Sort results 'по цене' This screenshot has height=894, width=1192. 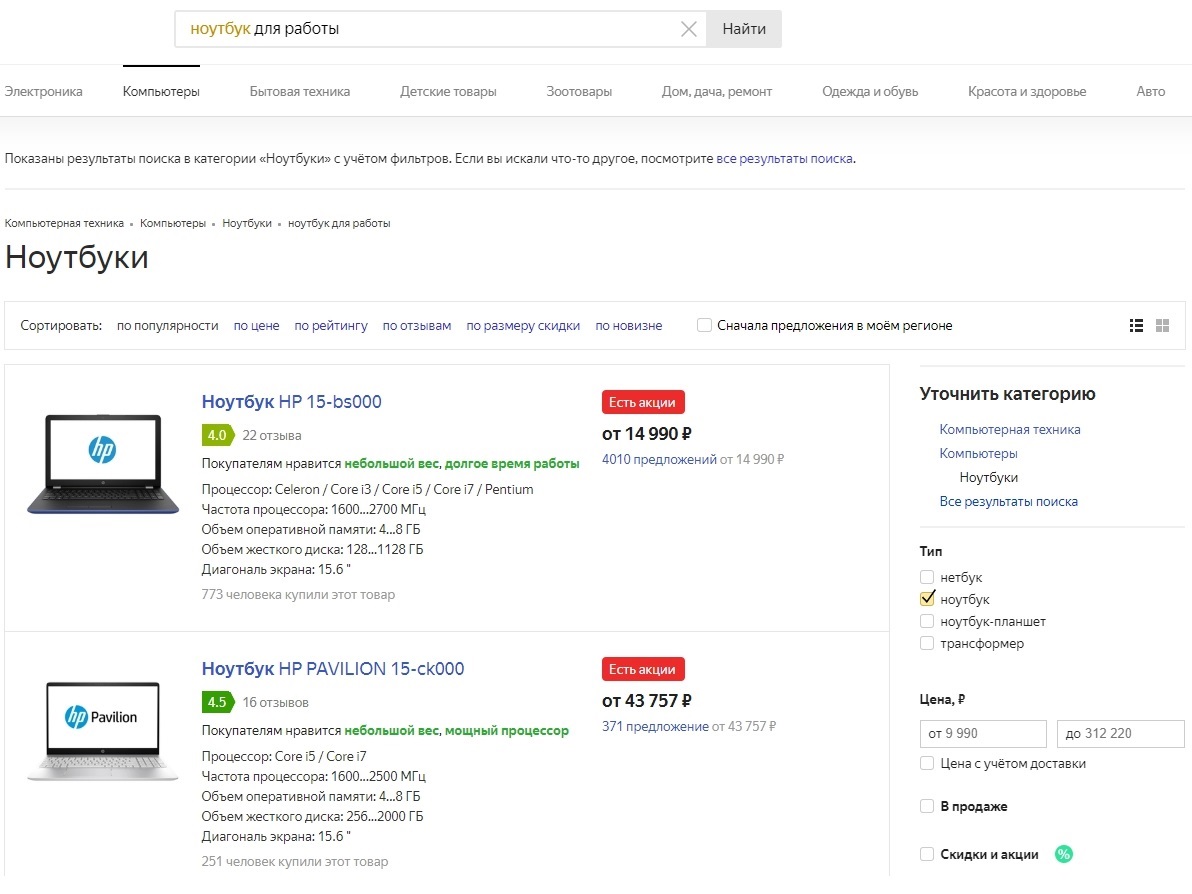click(x=256, y=325)
